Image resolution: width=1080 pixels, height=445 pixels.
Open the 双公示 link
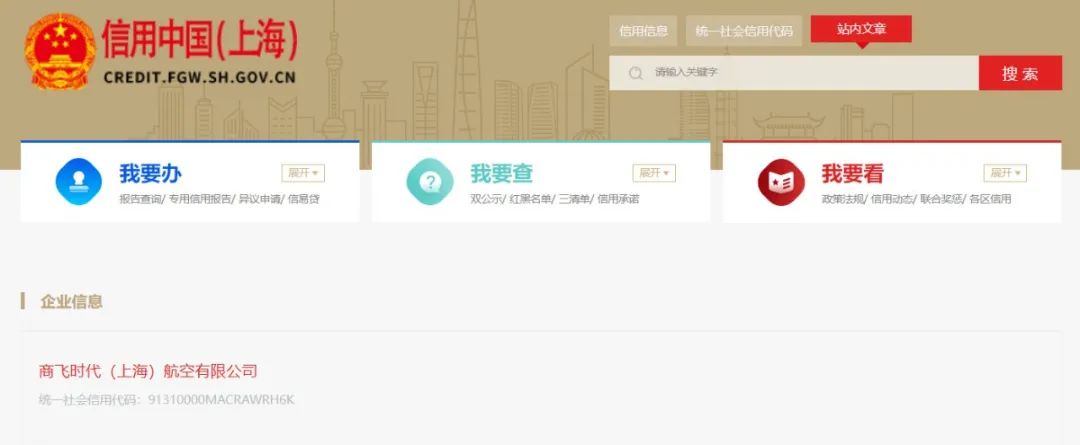click(487, 199)
